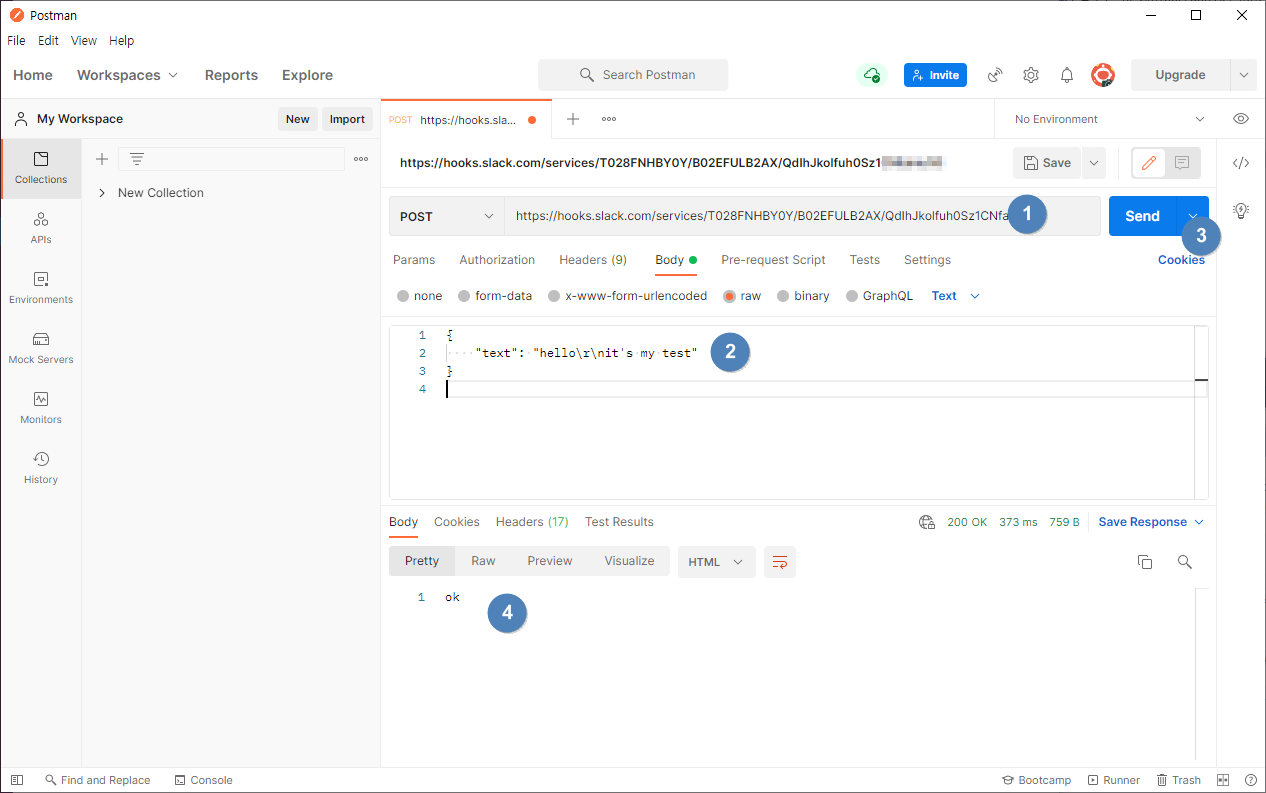1266x793 pixels.
Task: Open the APIs sidebar panel
Action: 41,228
